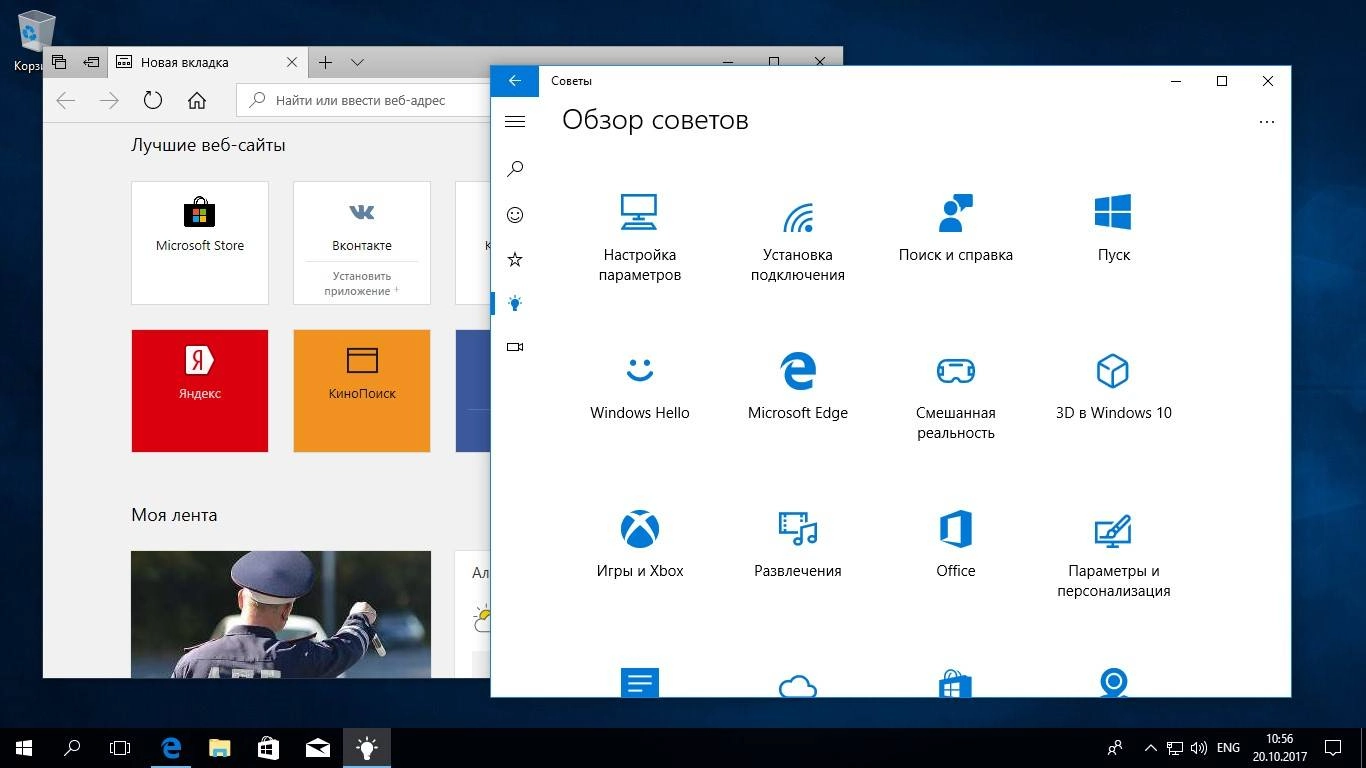Click the smiley face icon in Советы sidebar
1366x768 pixels.
tap(515, 214)
